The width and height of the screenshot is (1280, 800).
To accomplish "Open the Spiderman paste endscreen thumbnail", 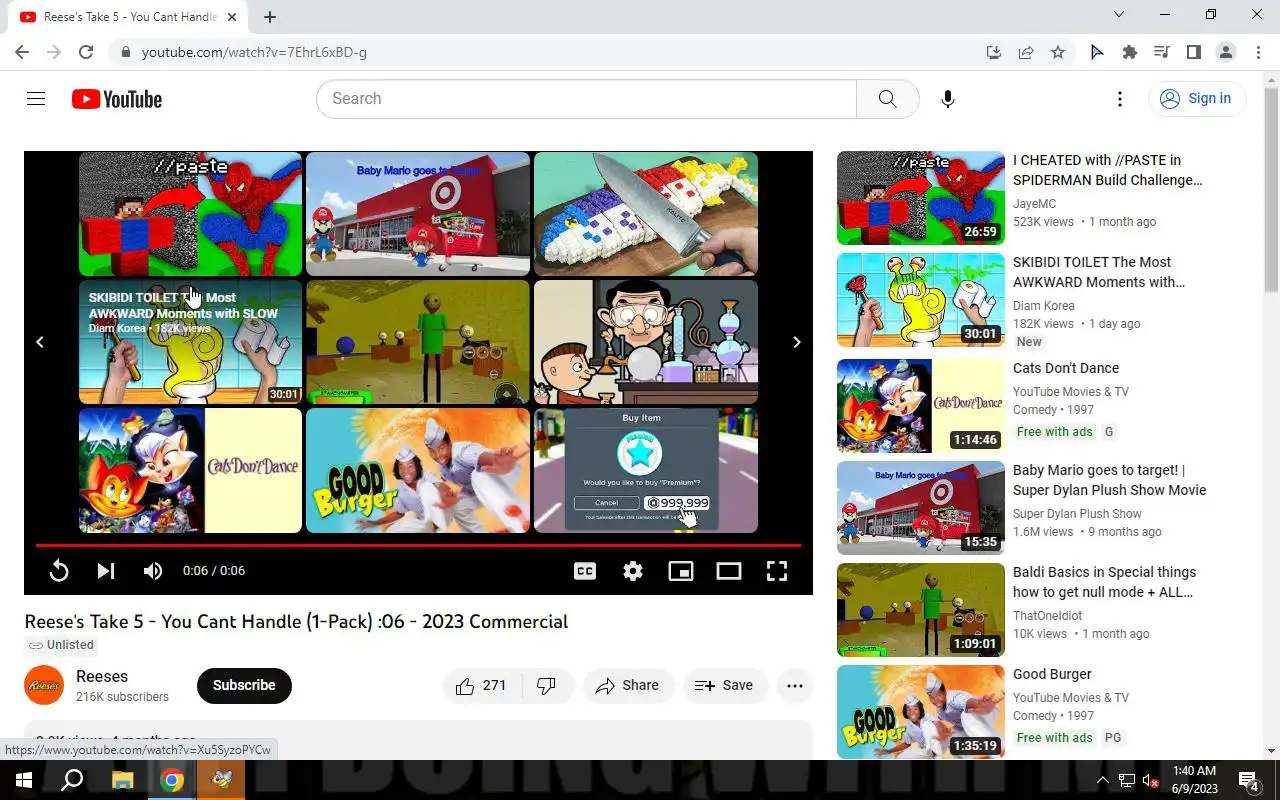I will pos(190,214).
